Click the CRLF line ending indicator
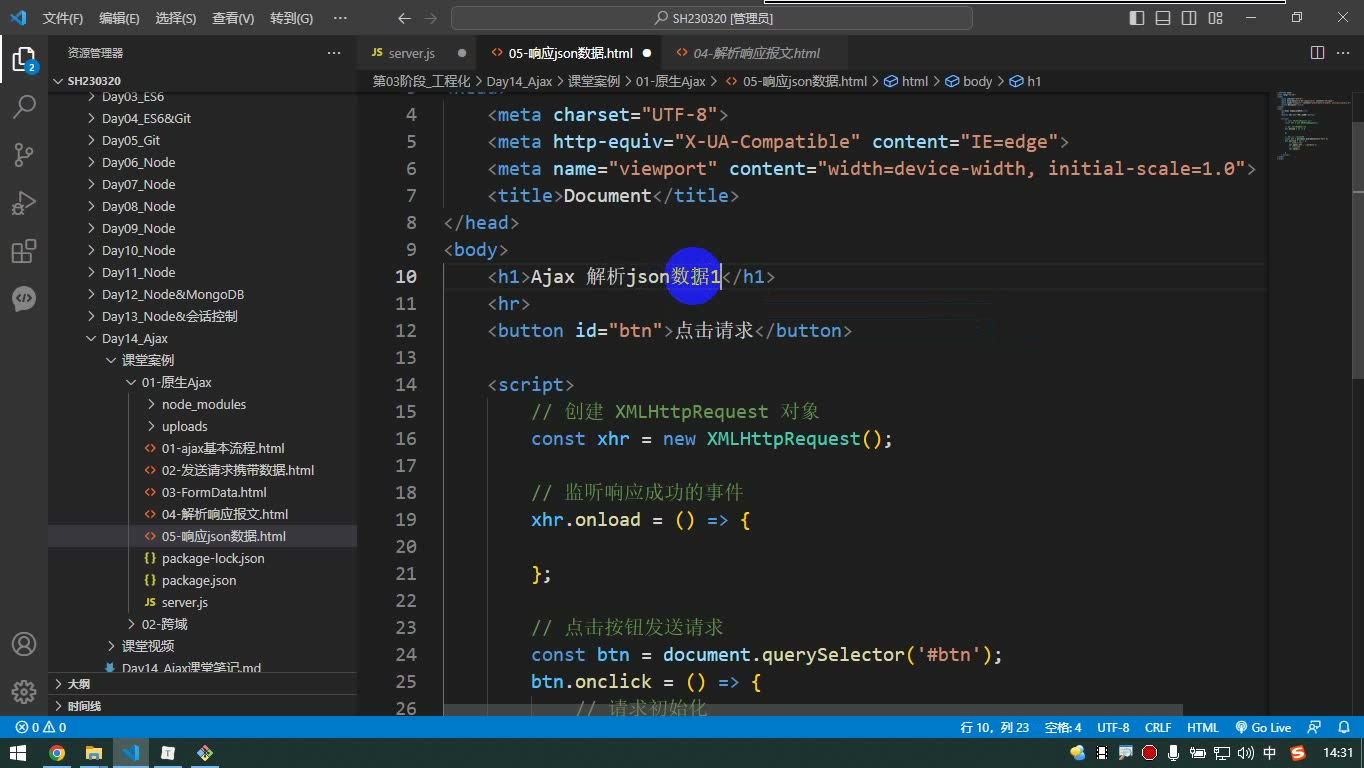1364x768 pixels. [1158, 728]
